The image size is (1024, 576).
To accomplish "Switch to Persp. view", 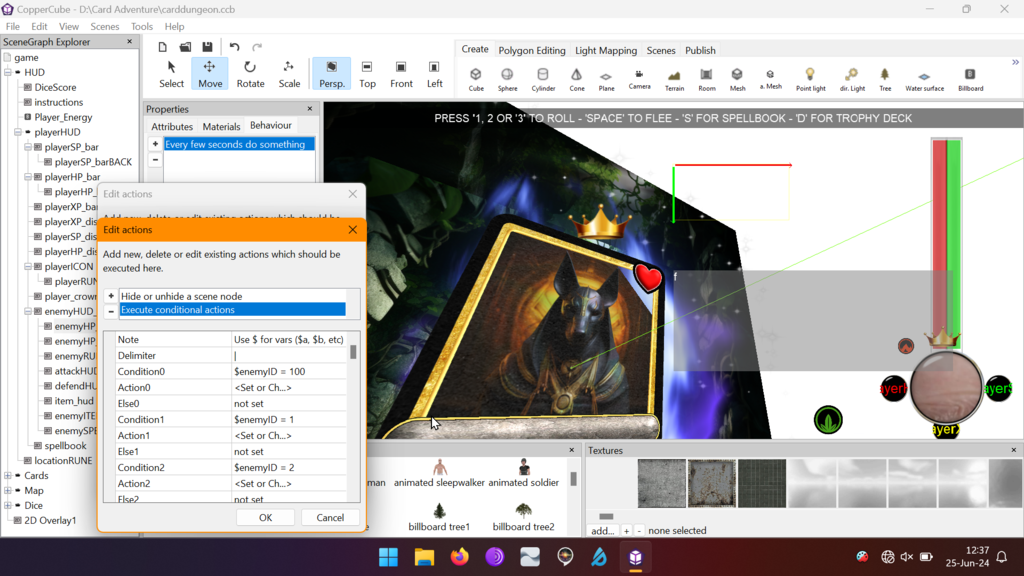I will pos(332,74).
